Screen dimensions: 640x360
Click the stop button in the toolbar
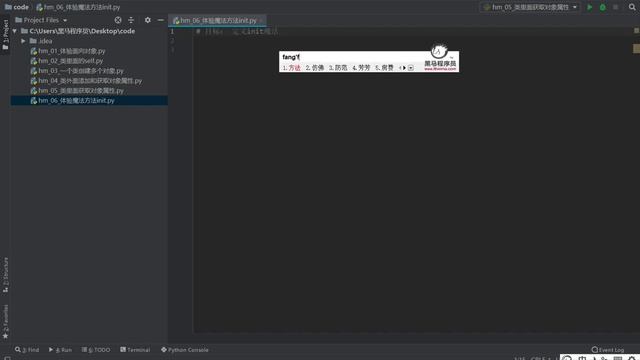click(616, 7)
